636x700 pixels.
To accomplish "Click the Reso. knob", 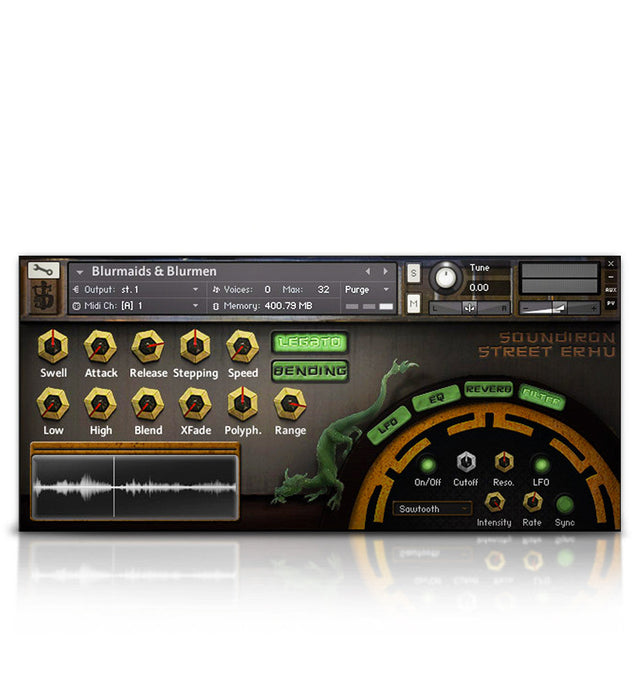I will point(503,462).
